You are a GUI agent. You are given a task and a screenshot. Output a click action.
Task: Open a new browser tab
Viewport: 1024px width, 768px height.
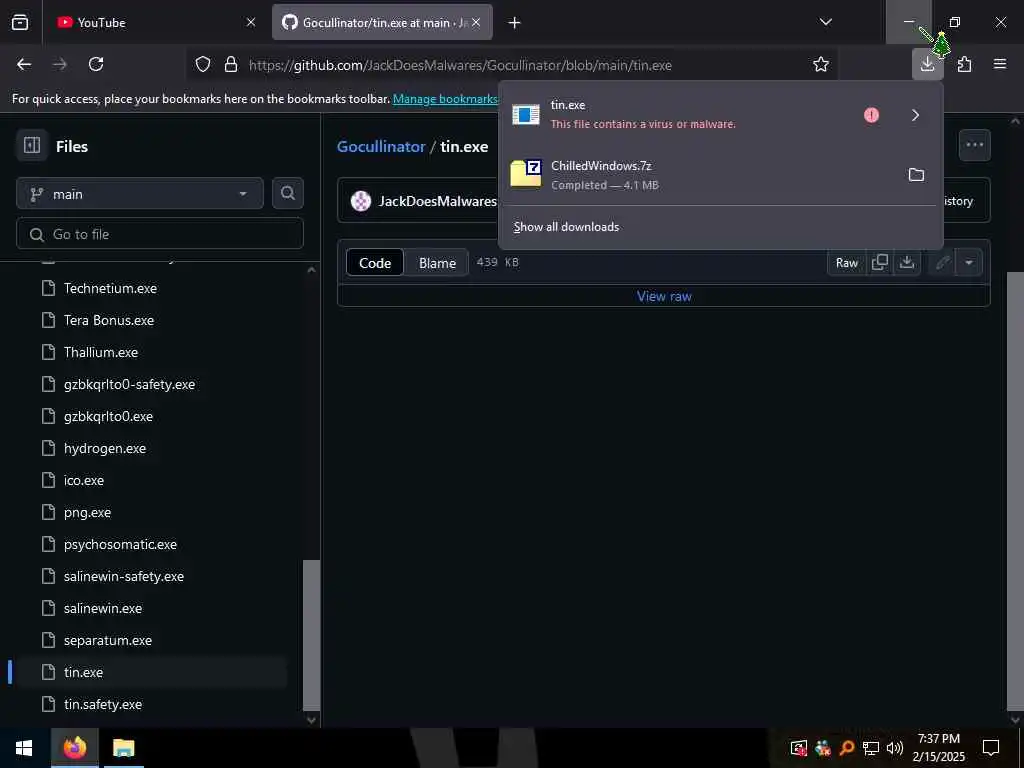[x=515, y=23]
